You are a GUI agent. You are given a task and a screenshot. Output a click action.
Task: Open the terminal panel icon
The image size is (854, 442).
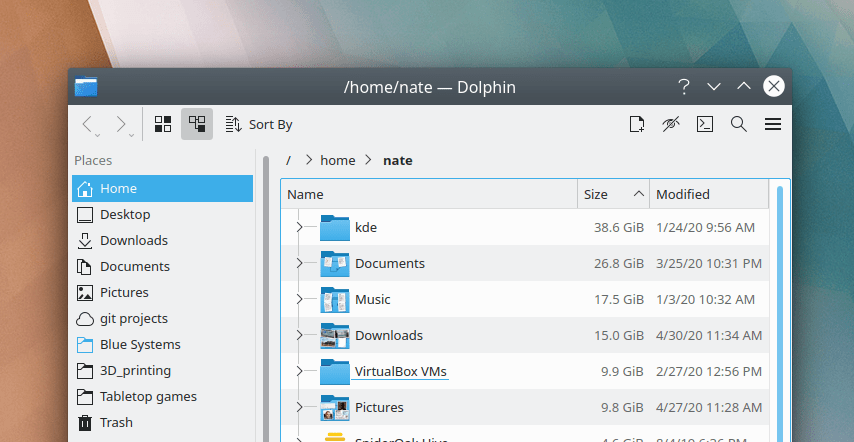click(705, 124)
